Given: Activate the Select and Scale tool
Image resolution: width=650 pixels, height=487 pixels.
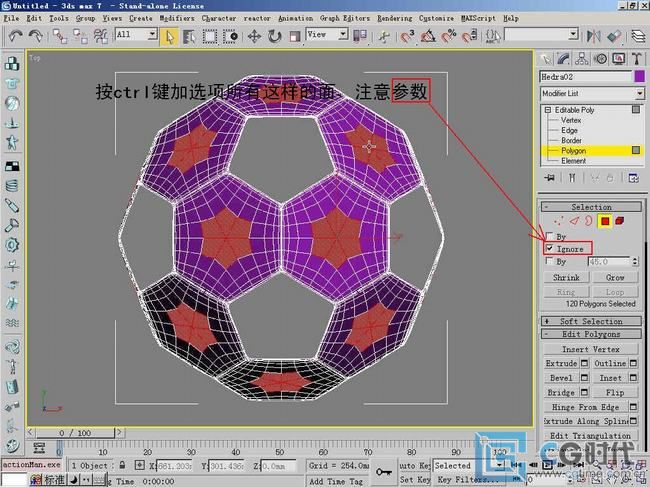Looking at the screenshot, I should 294,37.
